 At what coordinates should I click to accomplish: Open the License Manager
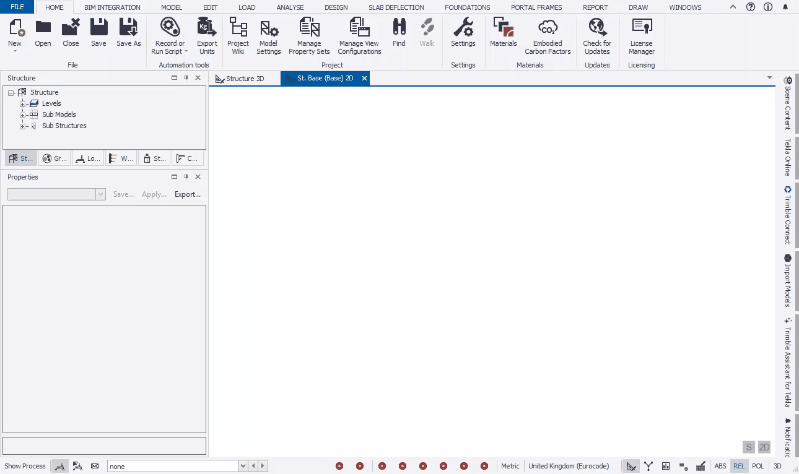(642, 36)
